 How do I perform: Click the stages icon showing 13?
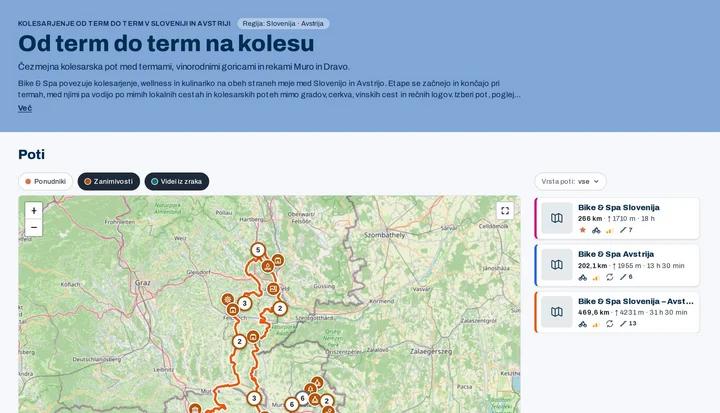(x=628, y=324)
